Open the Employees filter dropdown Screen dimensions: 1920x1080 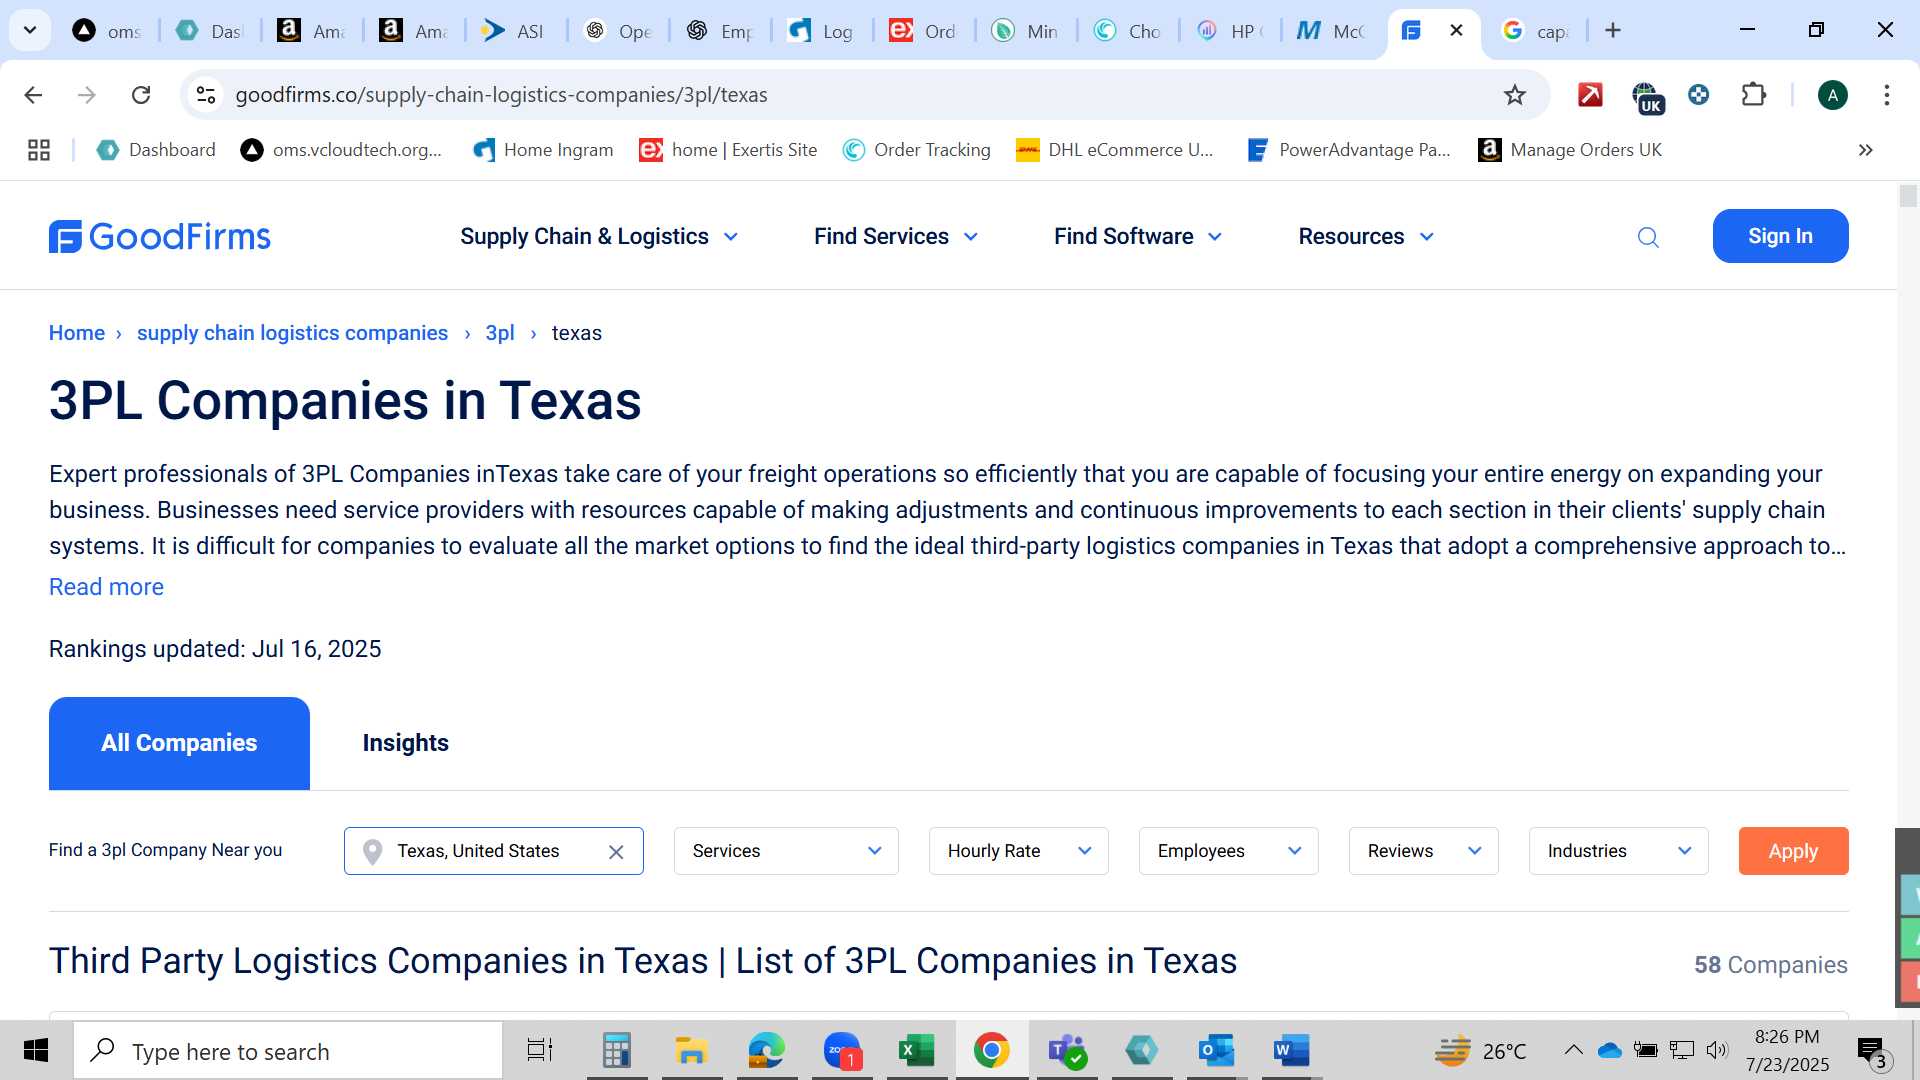[1228, 851]
